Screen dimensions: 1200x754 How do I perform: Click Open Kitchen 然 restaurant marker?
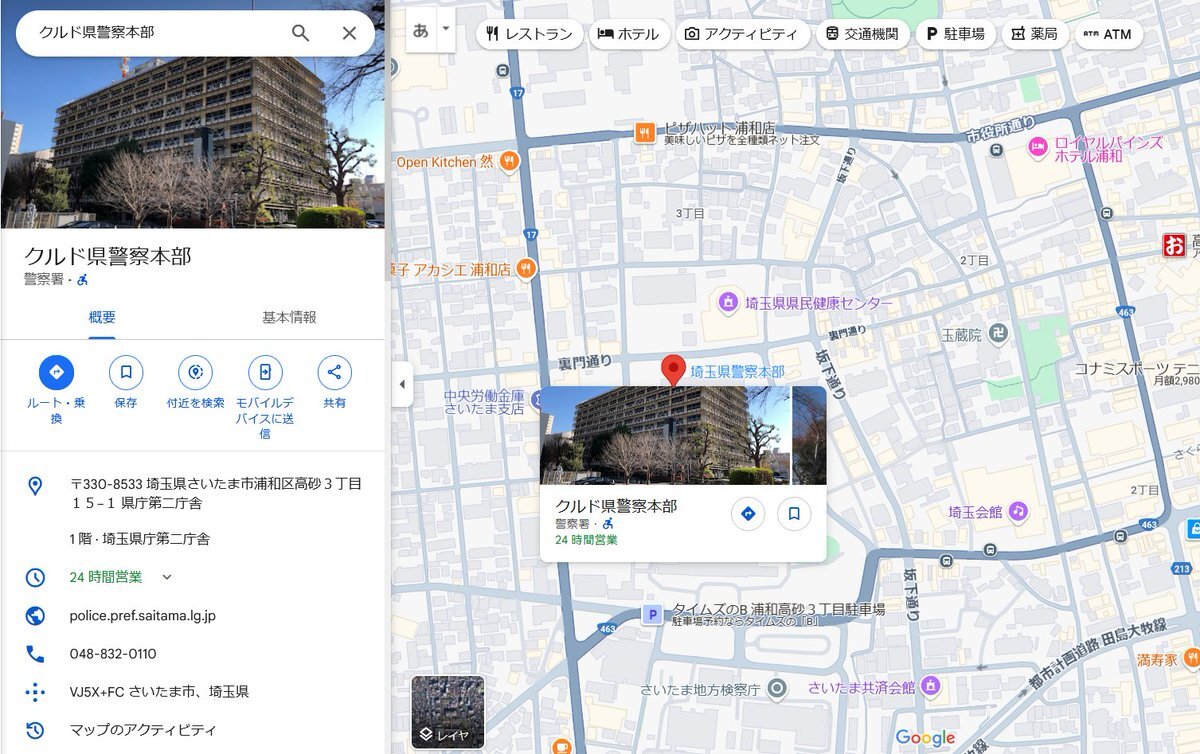point(510,160)
